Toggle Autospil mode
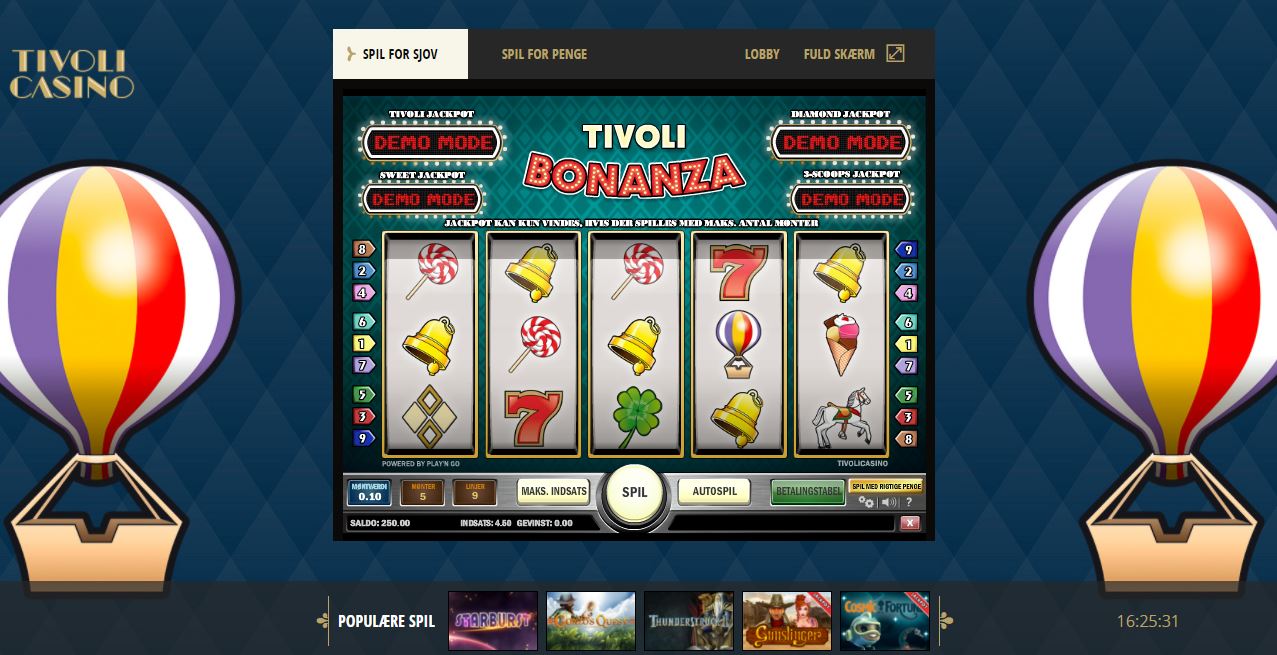The height and width of the screenshot is (655, 1277). [714, 492]
